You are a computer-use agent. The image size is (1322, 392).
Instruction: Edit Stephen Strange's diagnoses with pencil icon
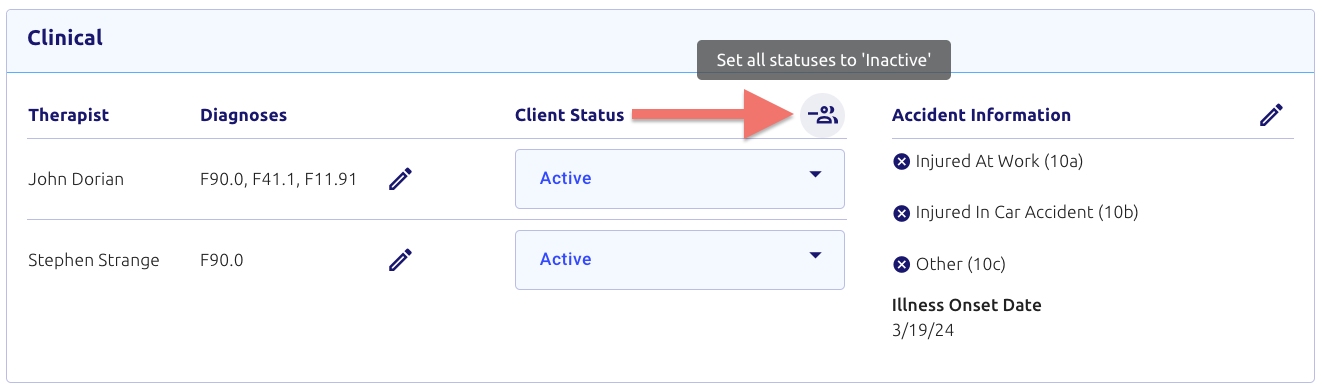click(x=400, y=260)
